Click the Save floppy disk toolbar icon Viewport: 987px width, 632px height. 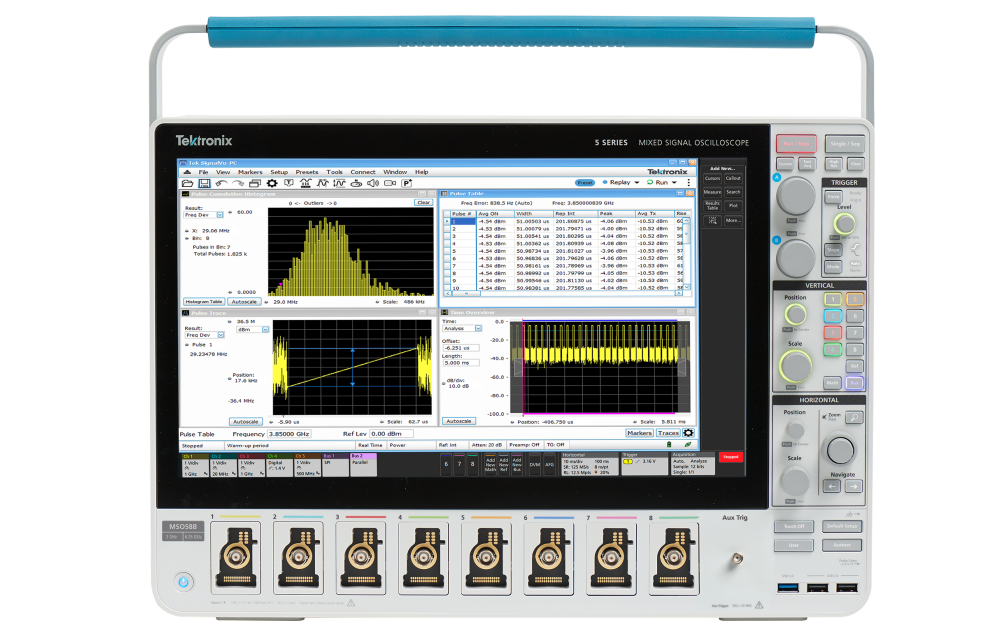point(204,183)
